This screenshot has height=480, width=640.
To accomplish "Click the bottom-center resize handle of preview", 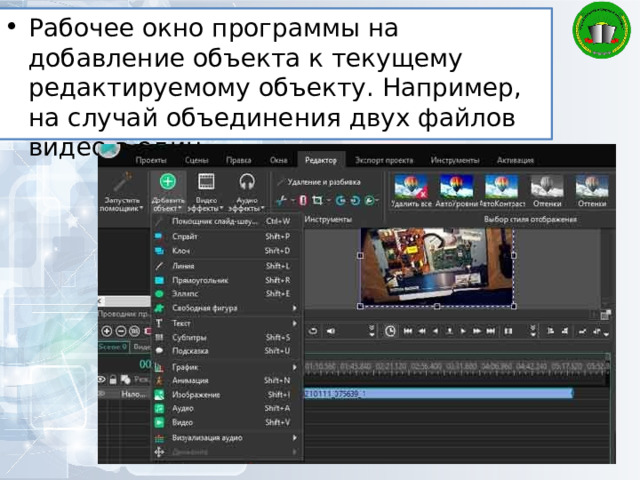I will point(437,306).
